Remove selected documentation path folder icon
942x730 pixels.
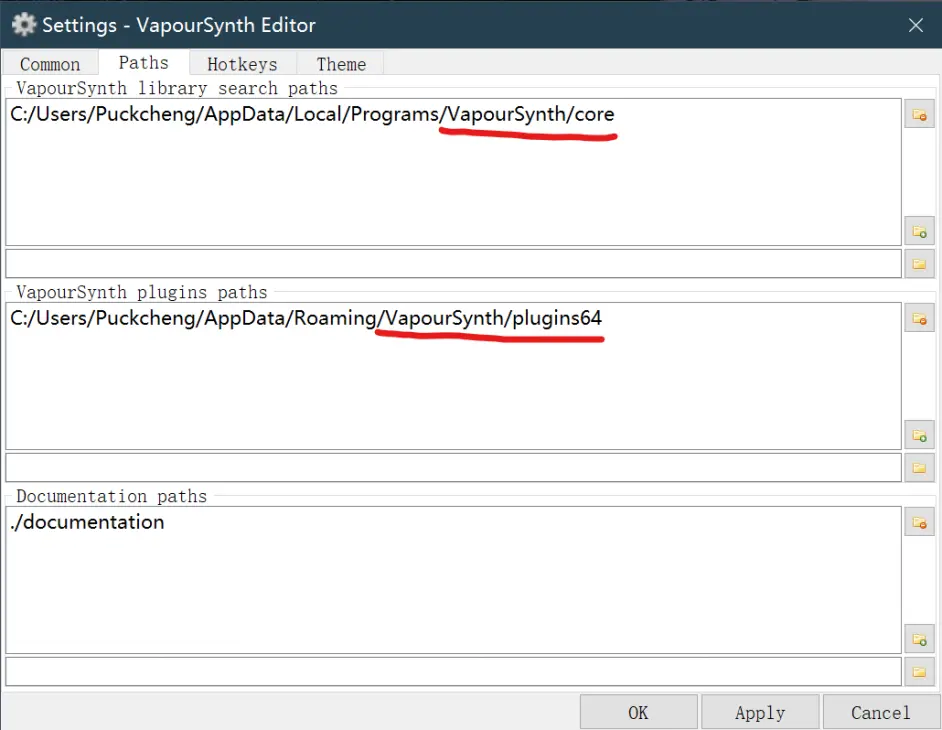point(919,522)
